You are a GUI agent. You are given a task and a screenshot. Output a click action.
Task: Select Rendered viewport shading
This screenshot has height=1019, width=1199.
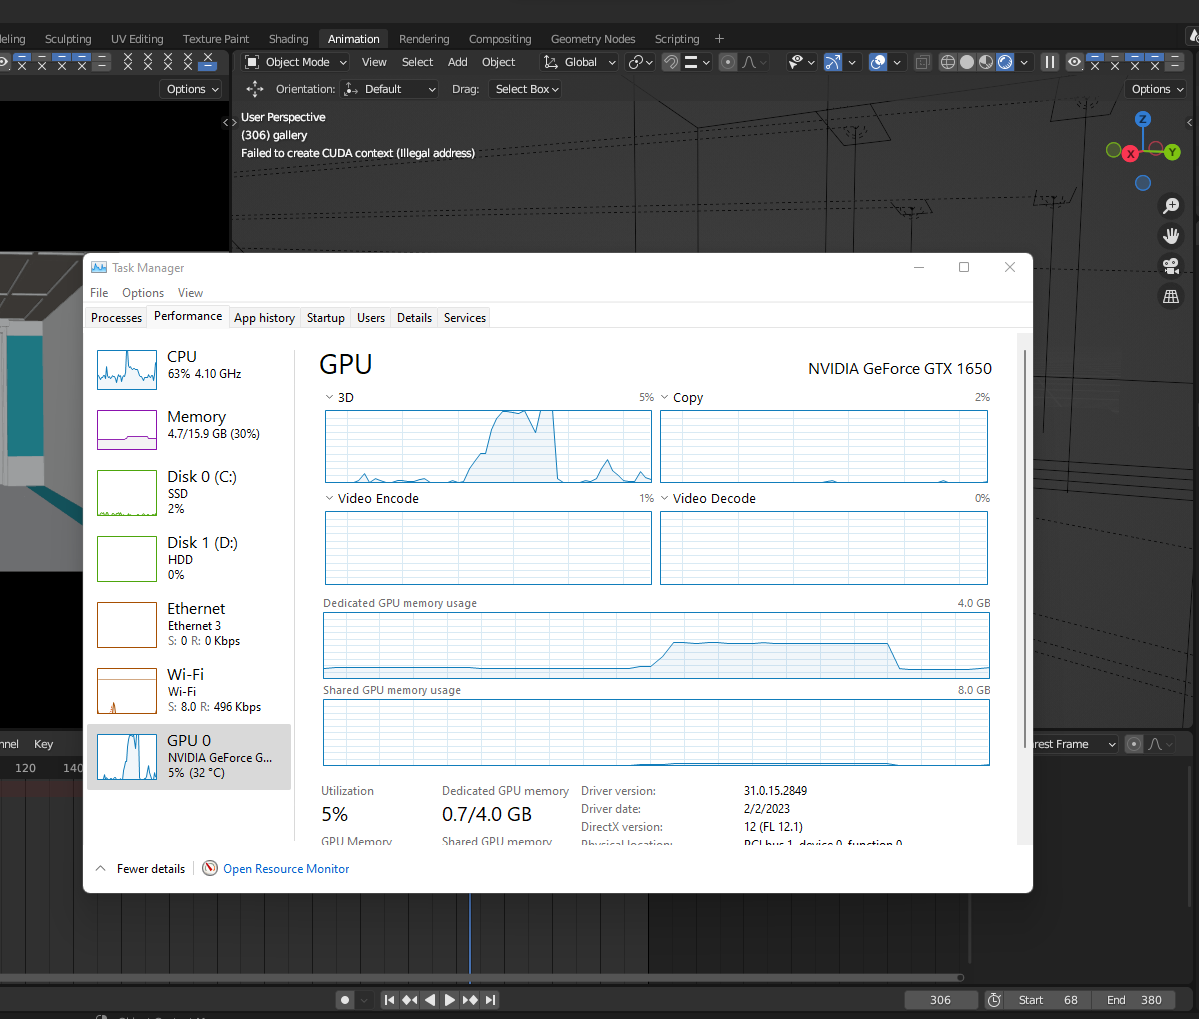(1005, 62)
